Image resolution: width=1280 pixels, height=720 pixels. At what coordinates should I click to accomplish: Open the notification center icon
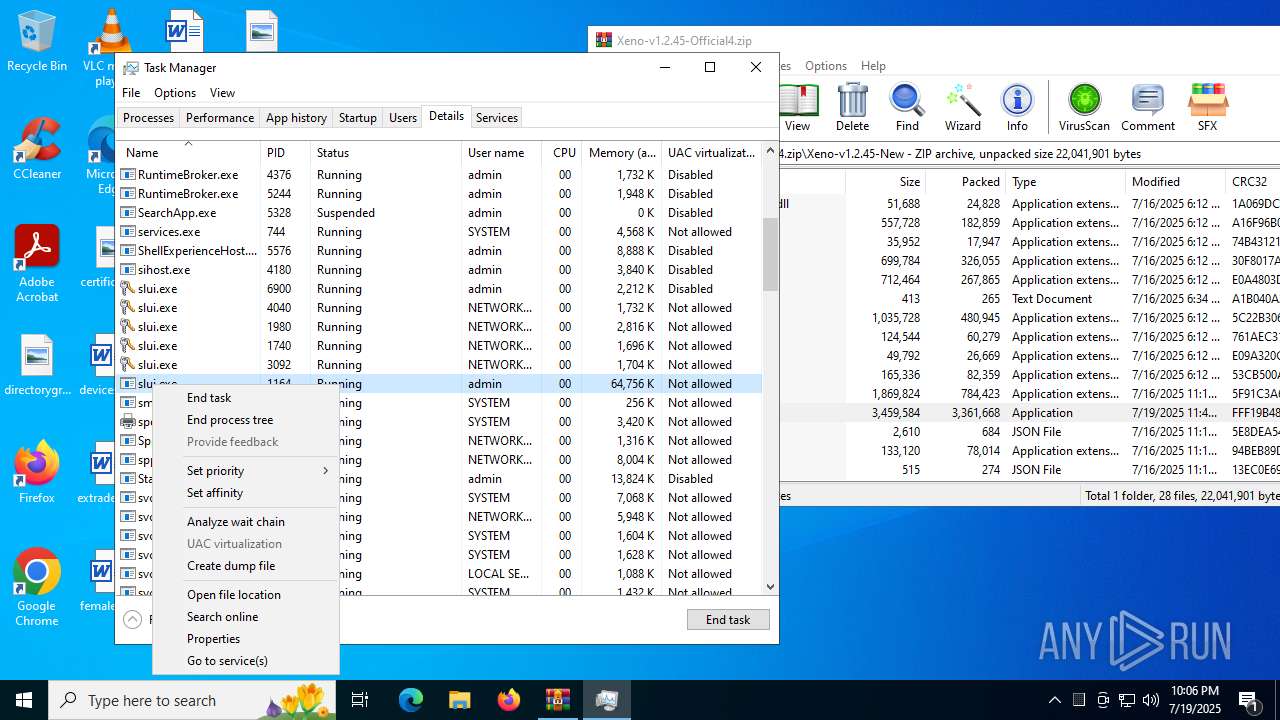pos(1249,700)
